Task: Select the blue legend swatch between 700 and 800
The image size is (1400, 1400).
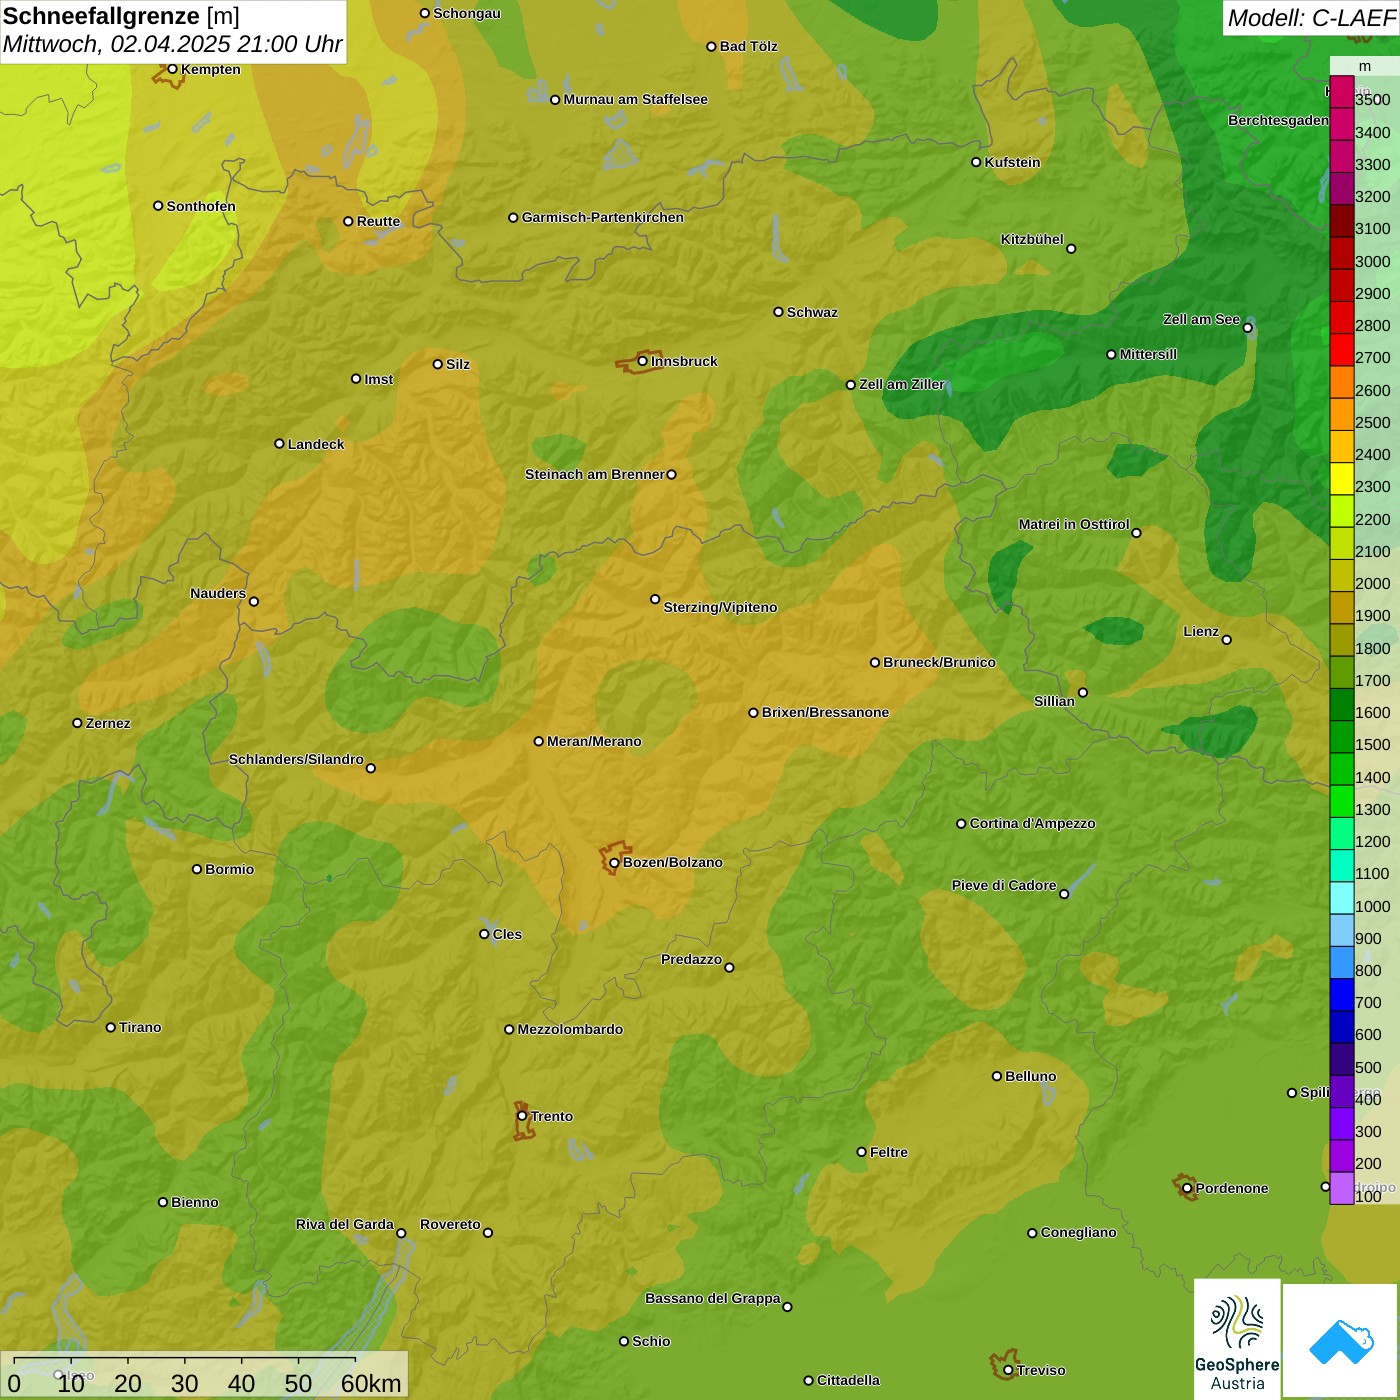Action: pos(1341,994)
